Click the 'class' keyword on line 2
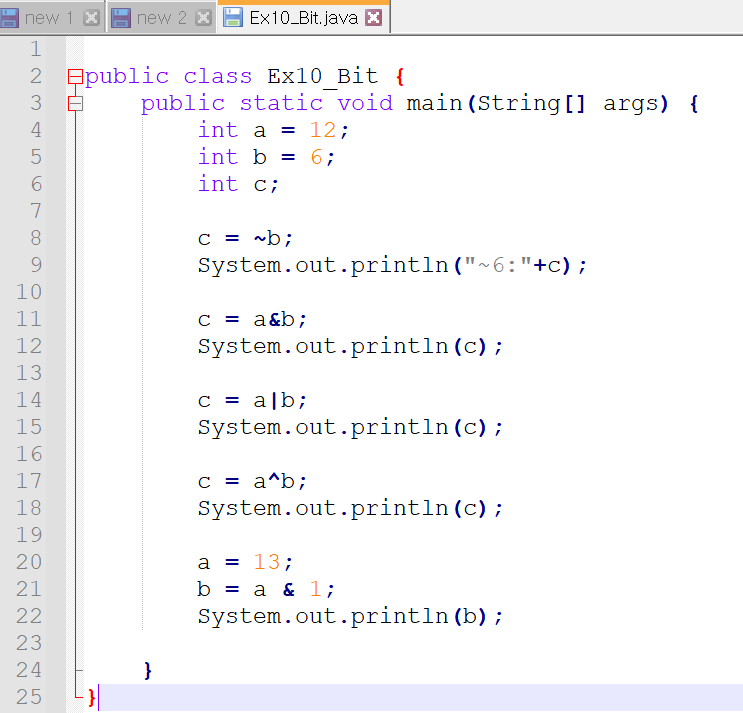Viewport: 743px width, 713px height. (x=217, y=76)
